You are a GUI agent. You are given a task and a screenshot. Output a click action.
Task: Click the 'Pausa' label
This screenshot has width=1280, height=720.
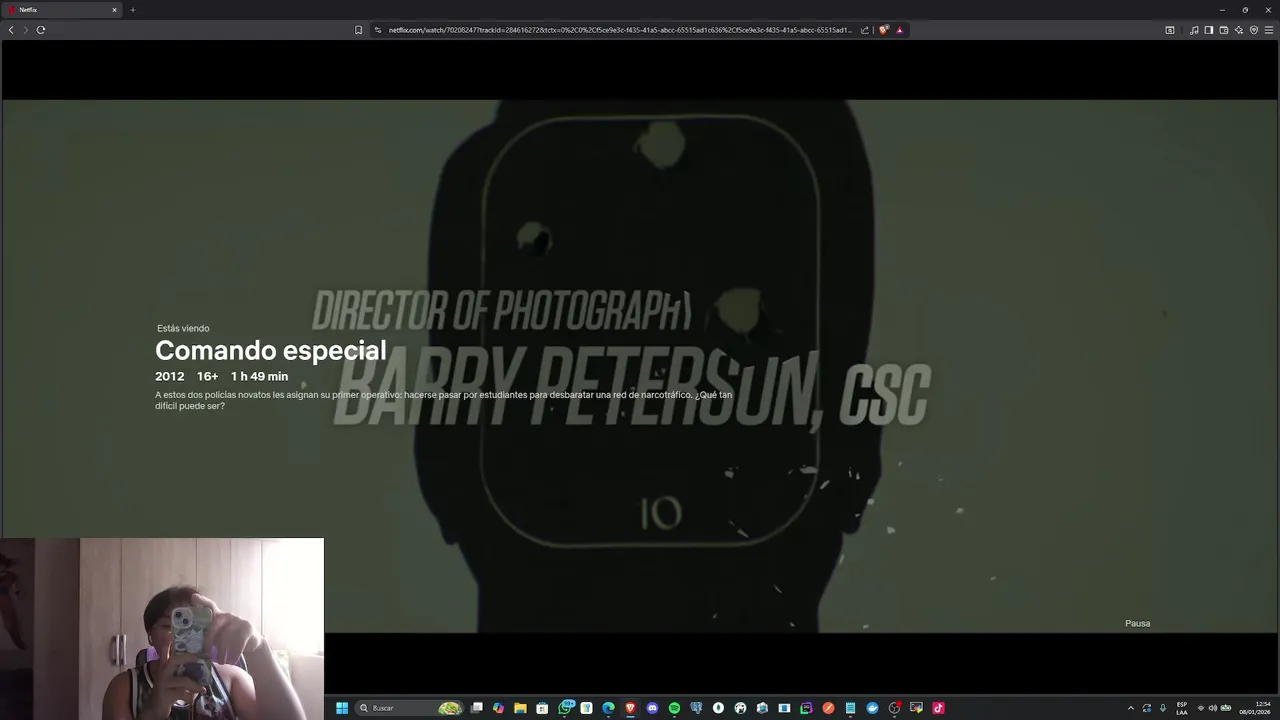click(1138, 623)
